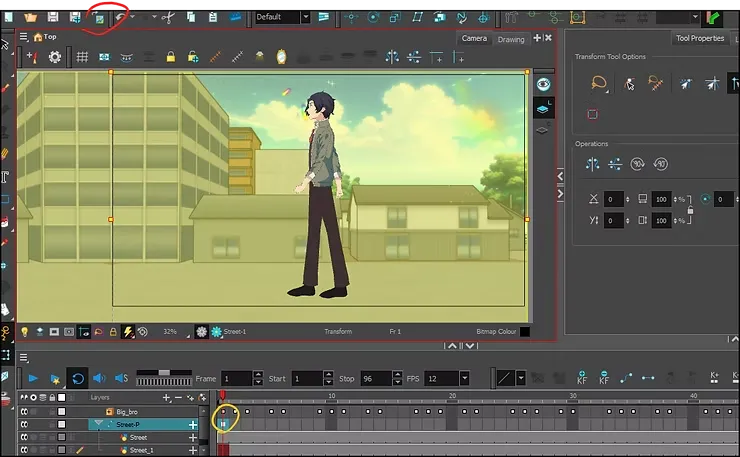This screenshot has width=740, height=457.
Task: Click Flip Horizontal in Camera toolbar
Action: [392, 57]
